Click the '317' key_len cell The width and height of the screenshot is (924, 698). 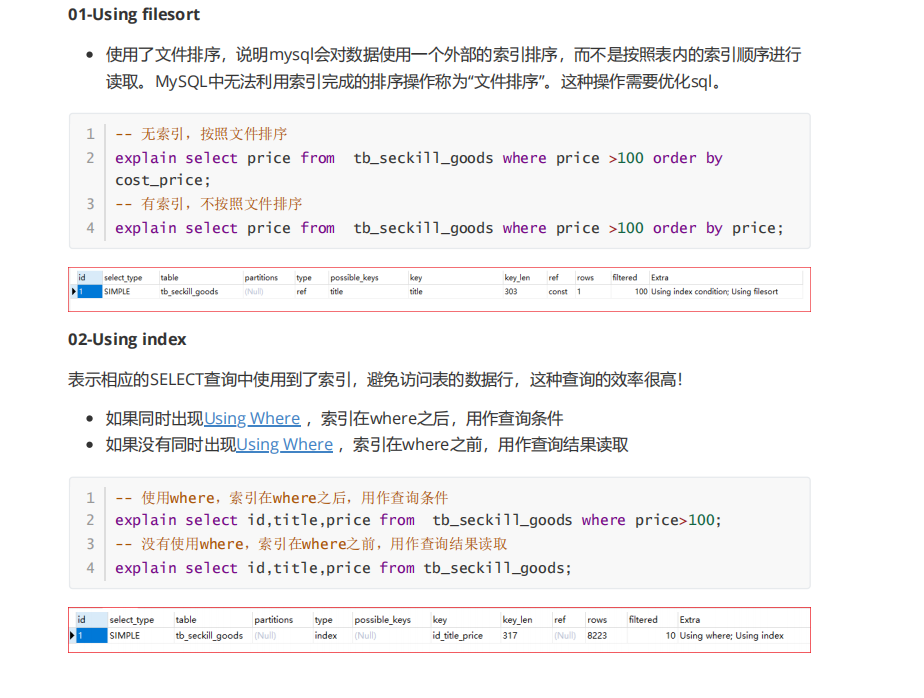[510, 636]
